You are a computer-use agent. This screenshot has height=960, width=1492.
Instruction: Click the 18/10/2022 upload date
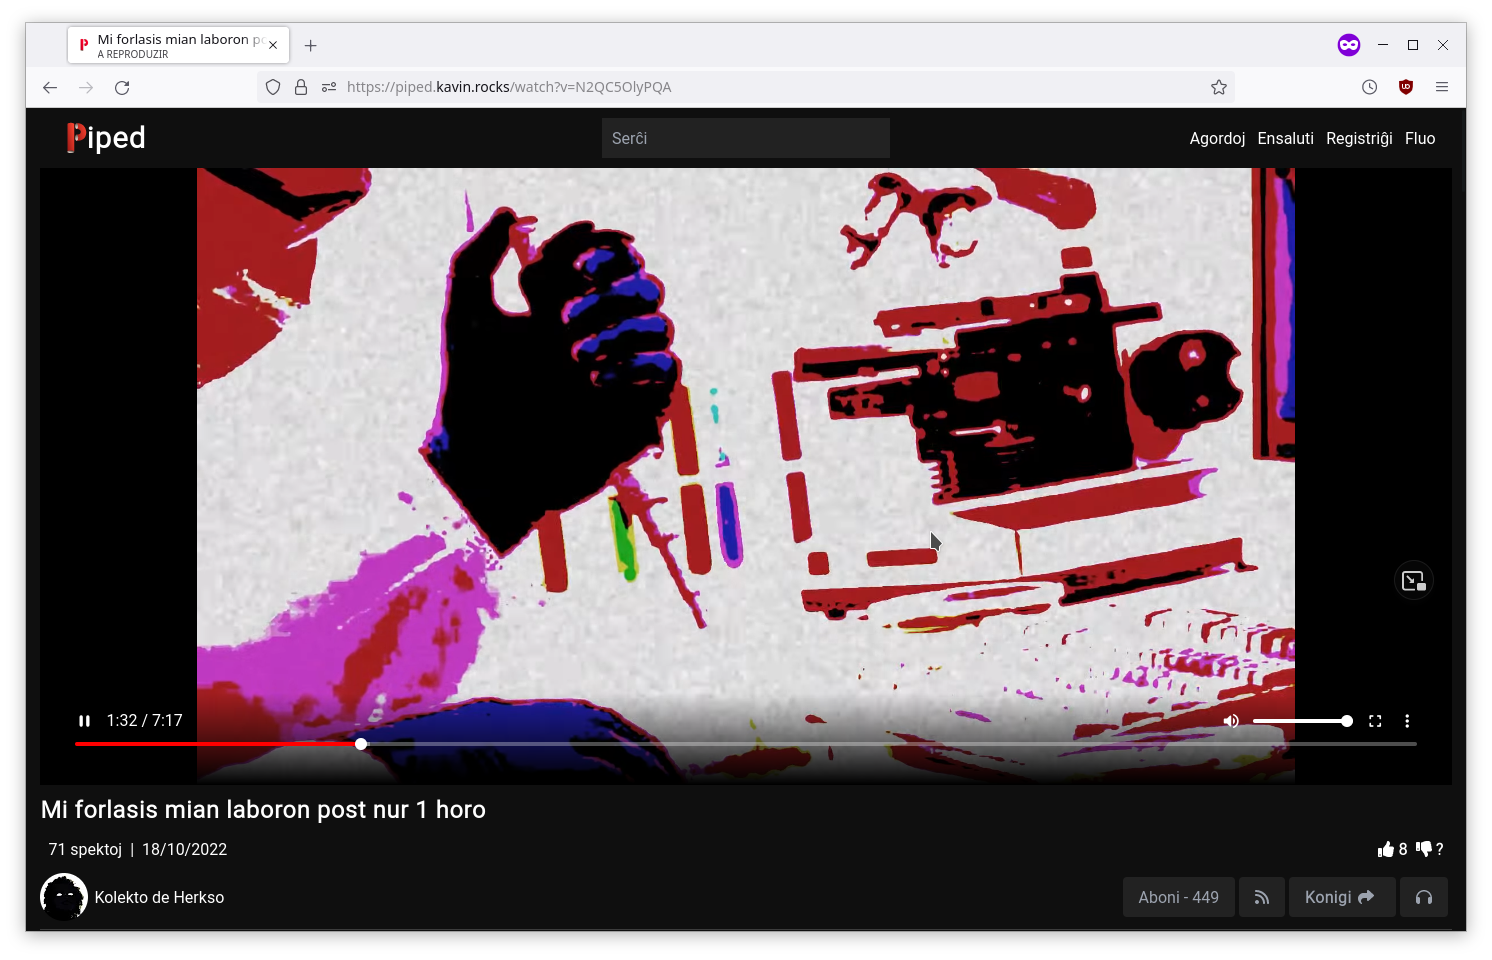point(184,849)
